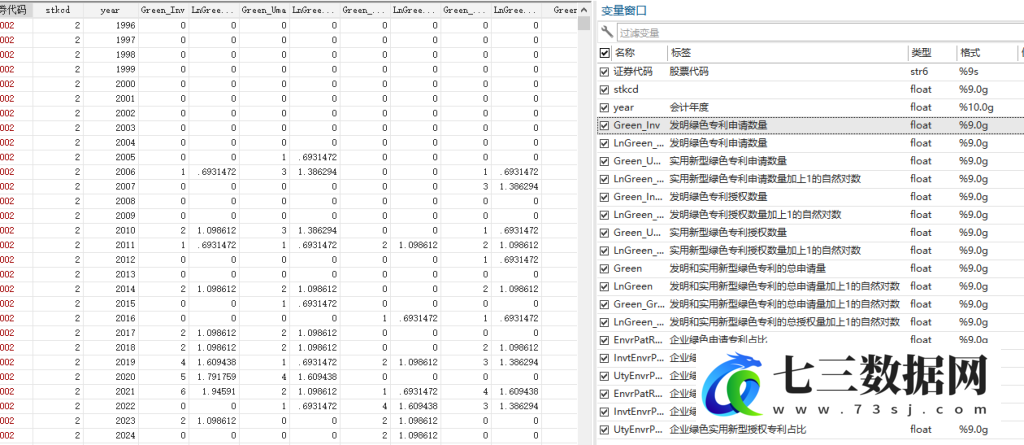Select the year cell 2010

click(110, 231)
